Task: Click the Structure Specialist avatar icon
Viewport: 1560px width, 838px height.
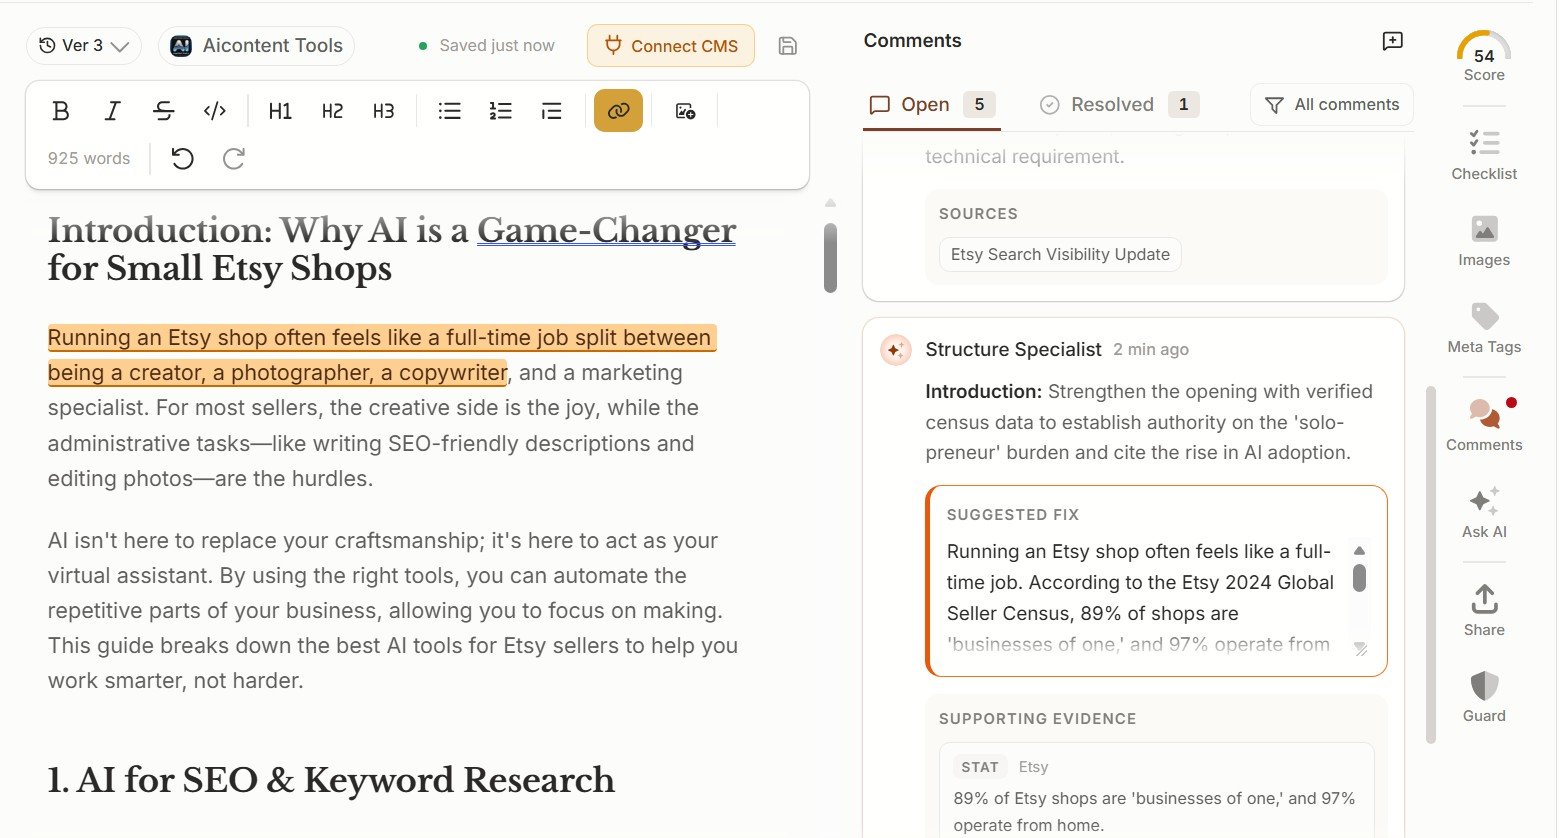Action: coord(895,350)
